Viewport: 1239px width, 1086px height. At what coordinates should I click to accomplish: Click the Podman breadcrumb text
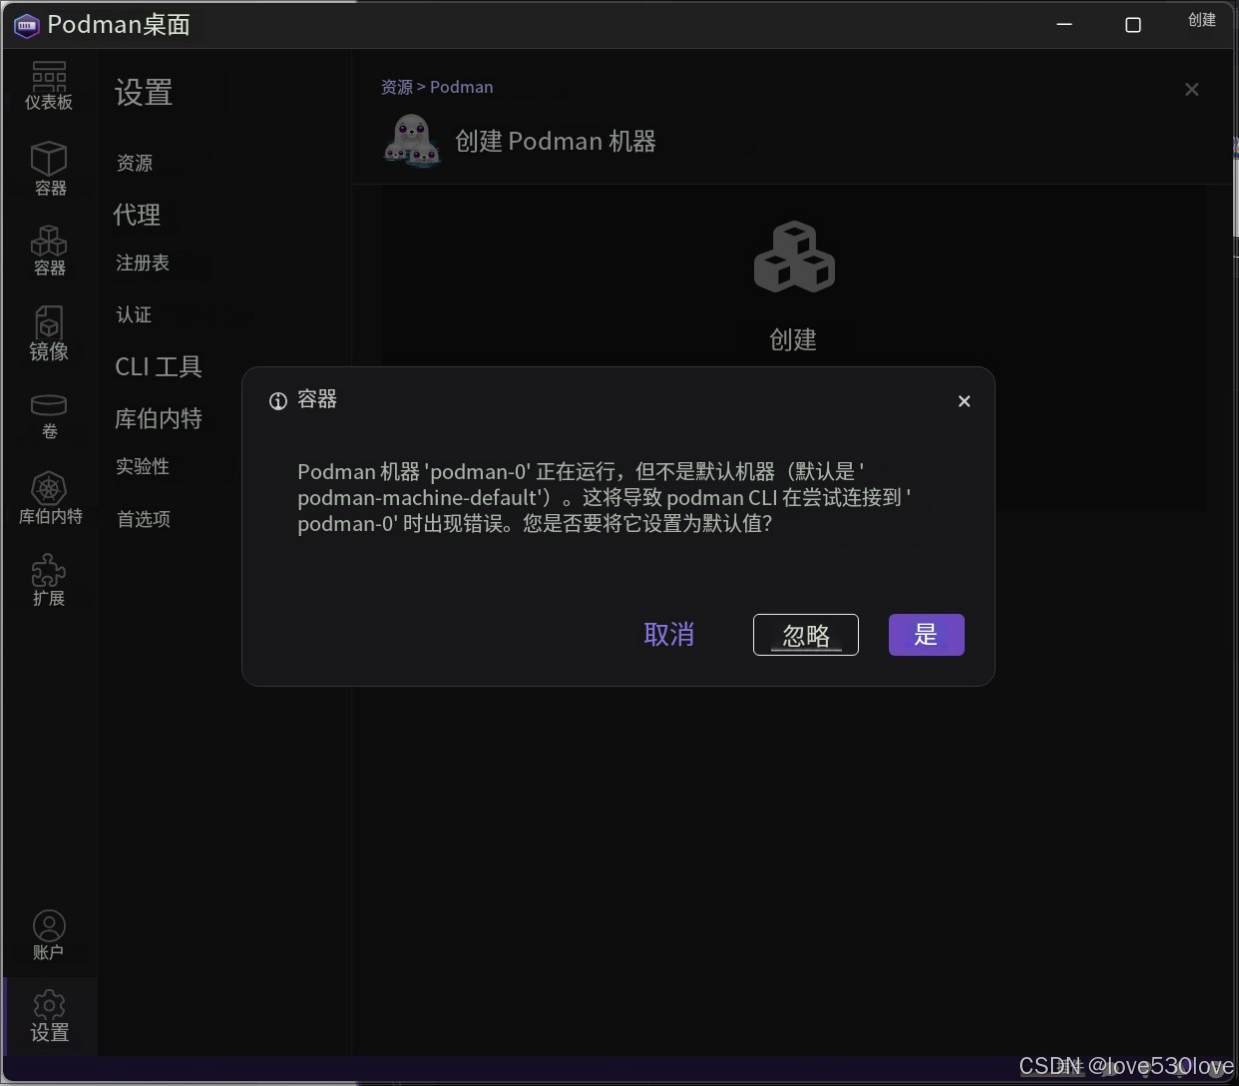[x=461, y=87]
